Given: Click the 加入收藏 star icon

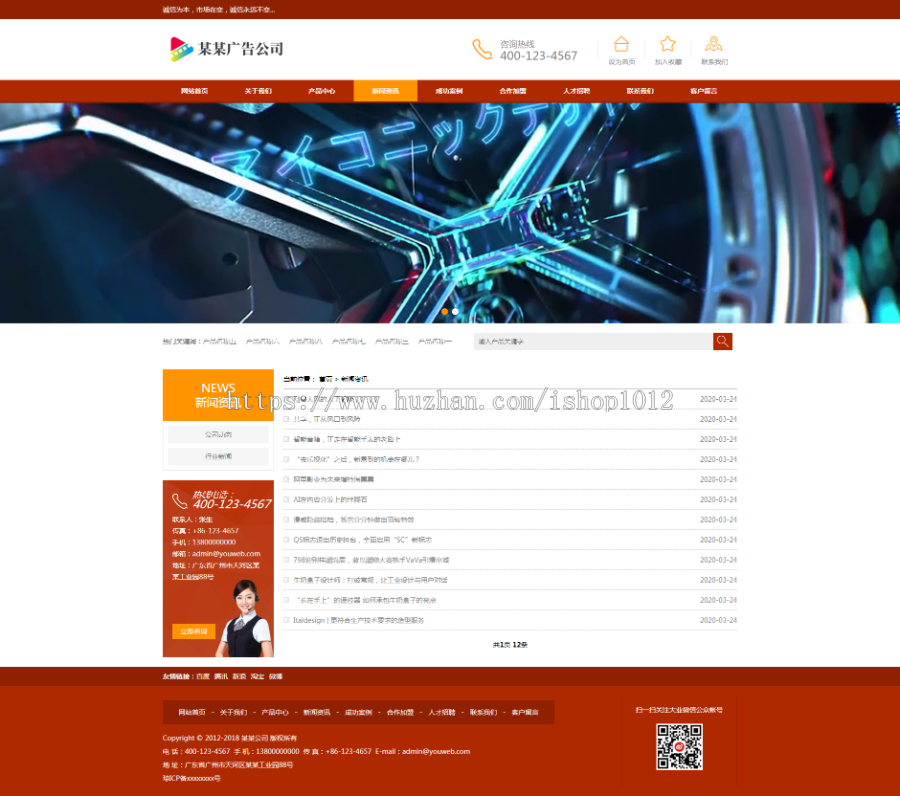Looking at the screenshot, I should click(x=667, y=44).
